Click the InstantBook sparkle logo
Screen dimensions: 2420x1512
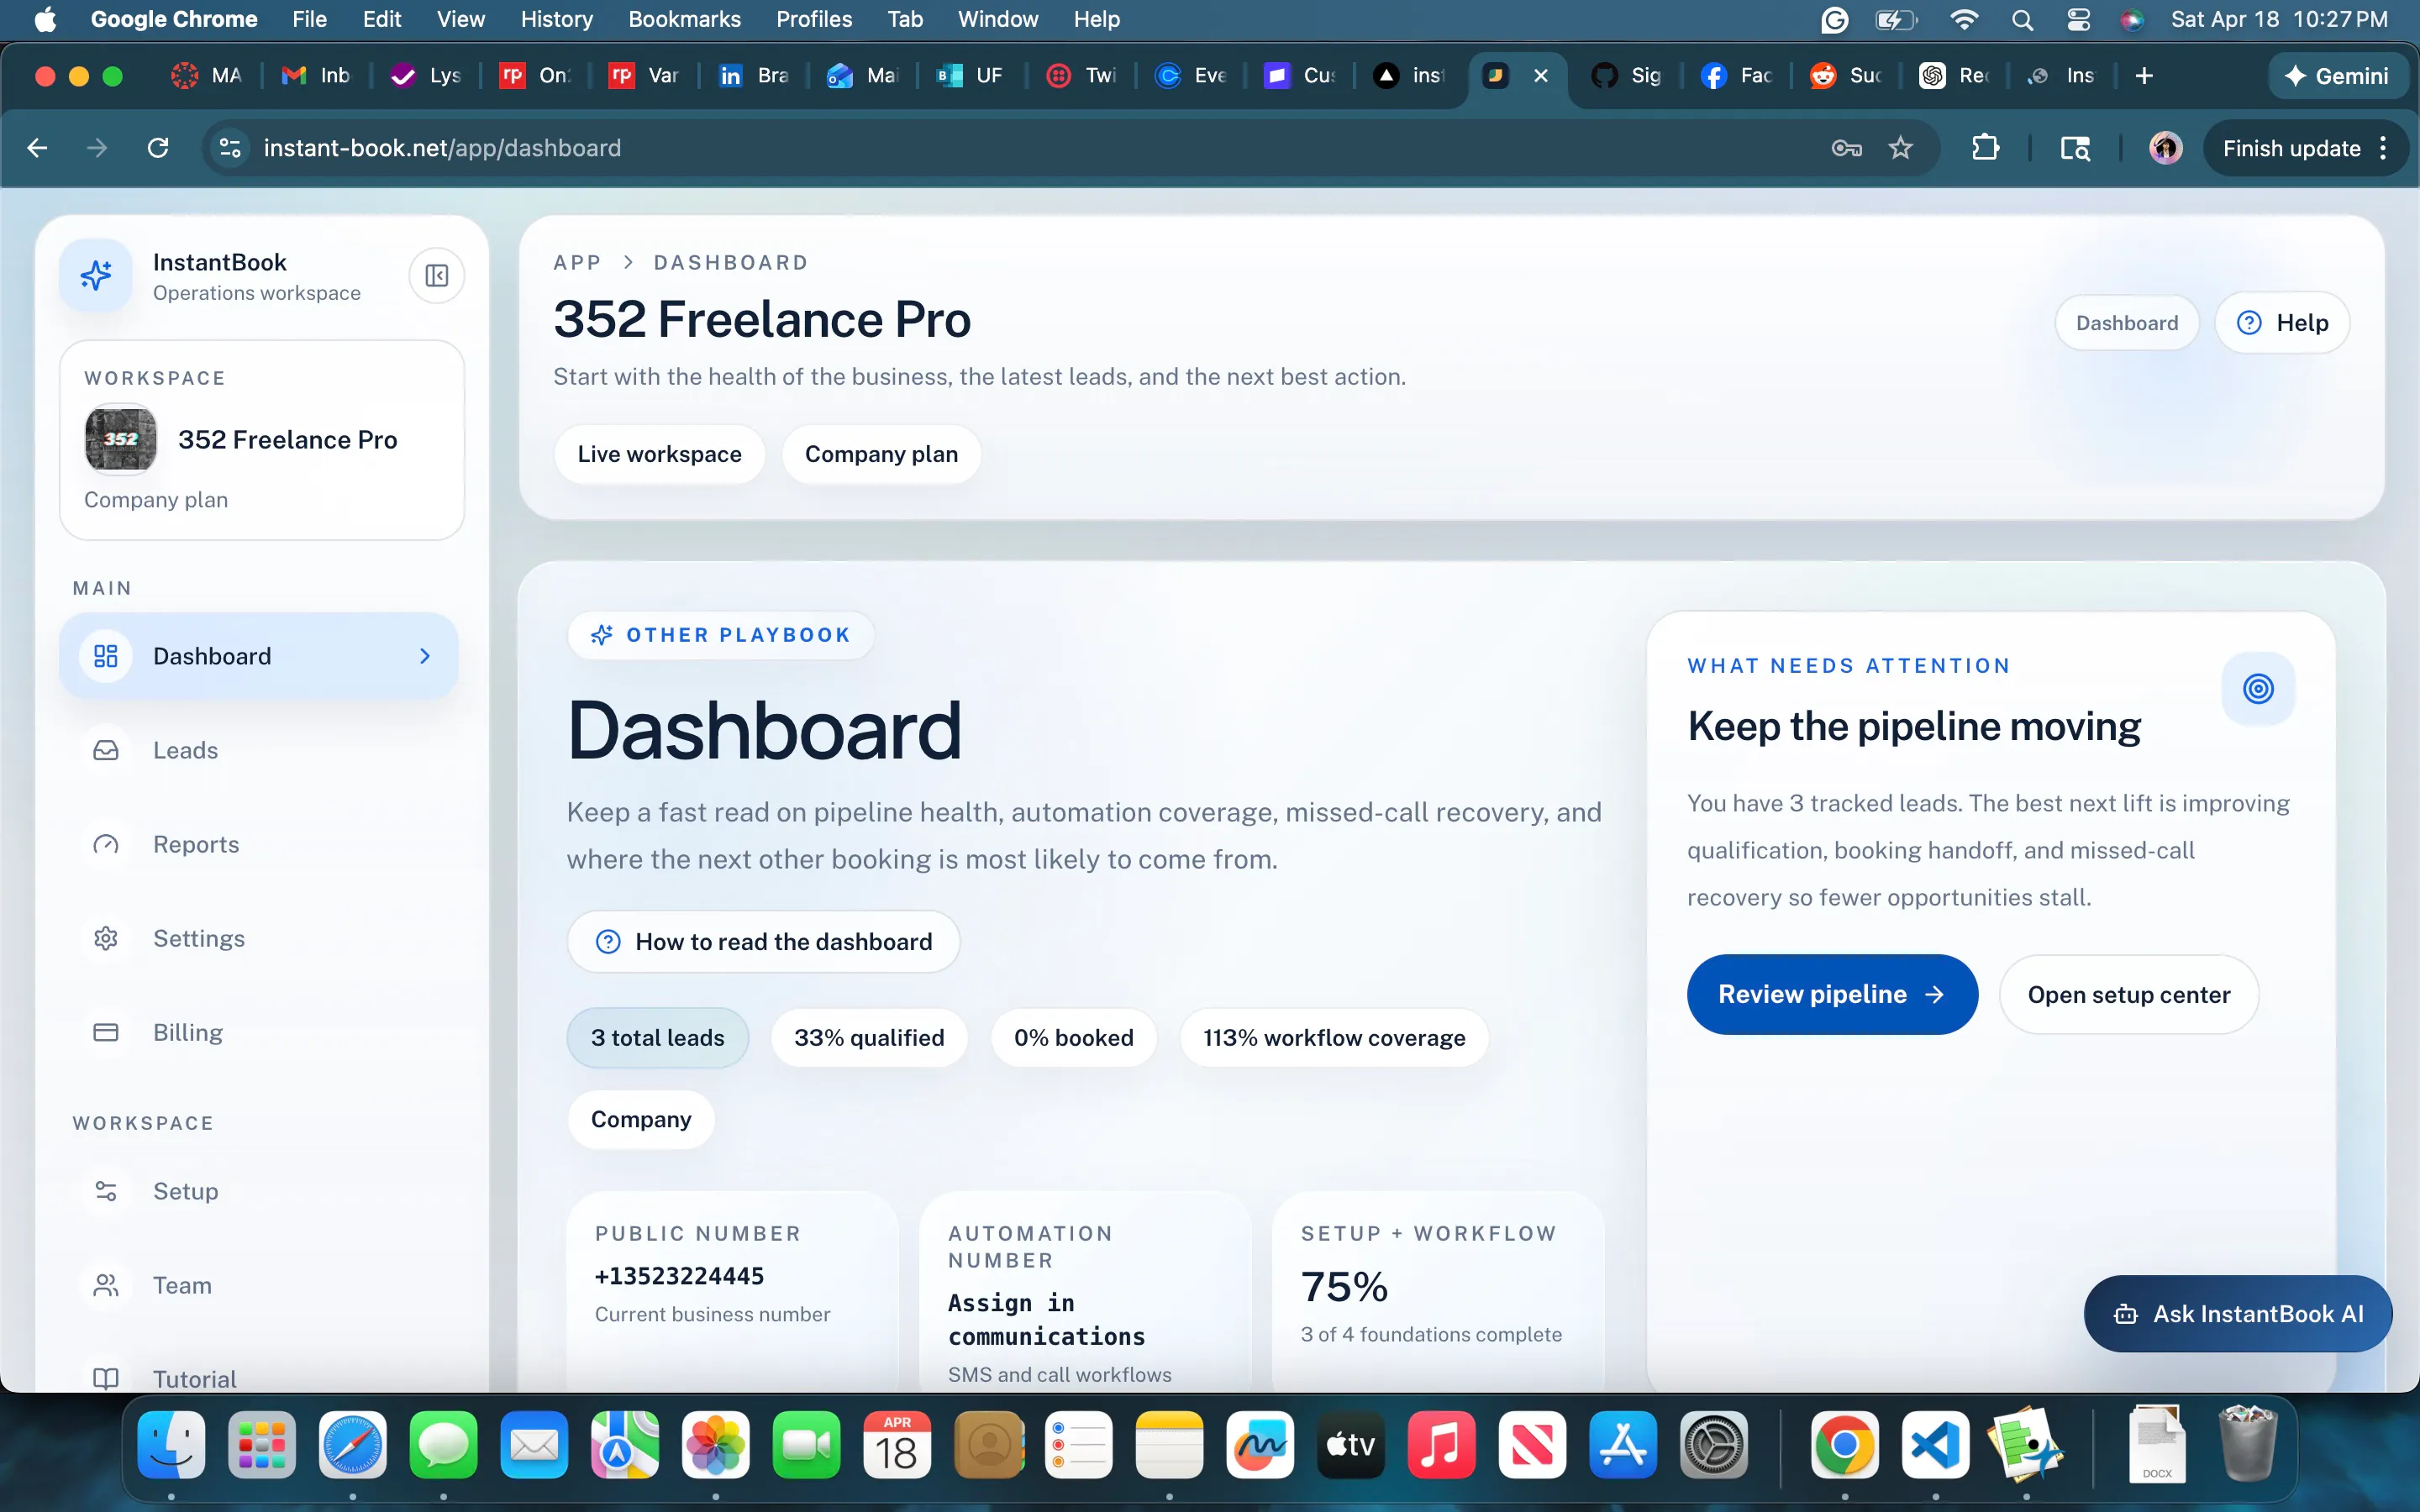96,275
